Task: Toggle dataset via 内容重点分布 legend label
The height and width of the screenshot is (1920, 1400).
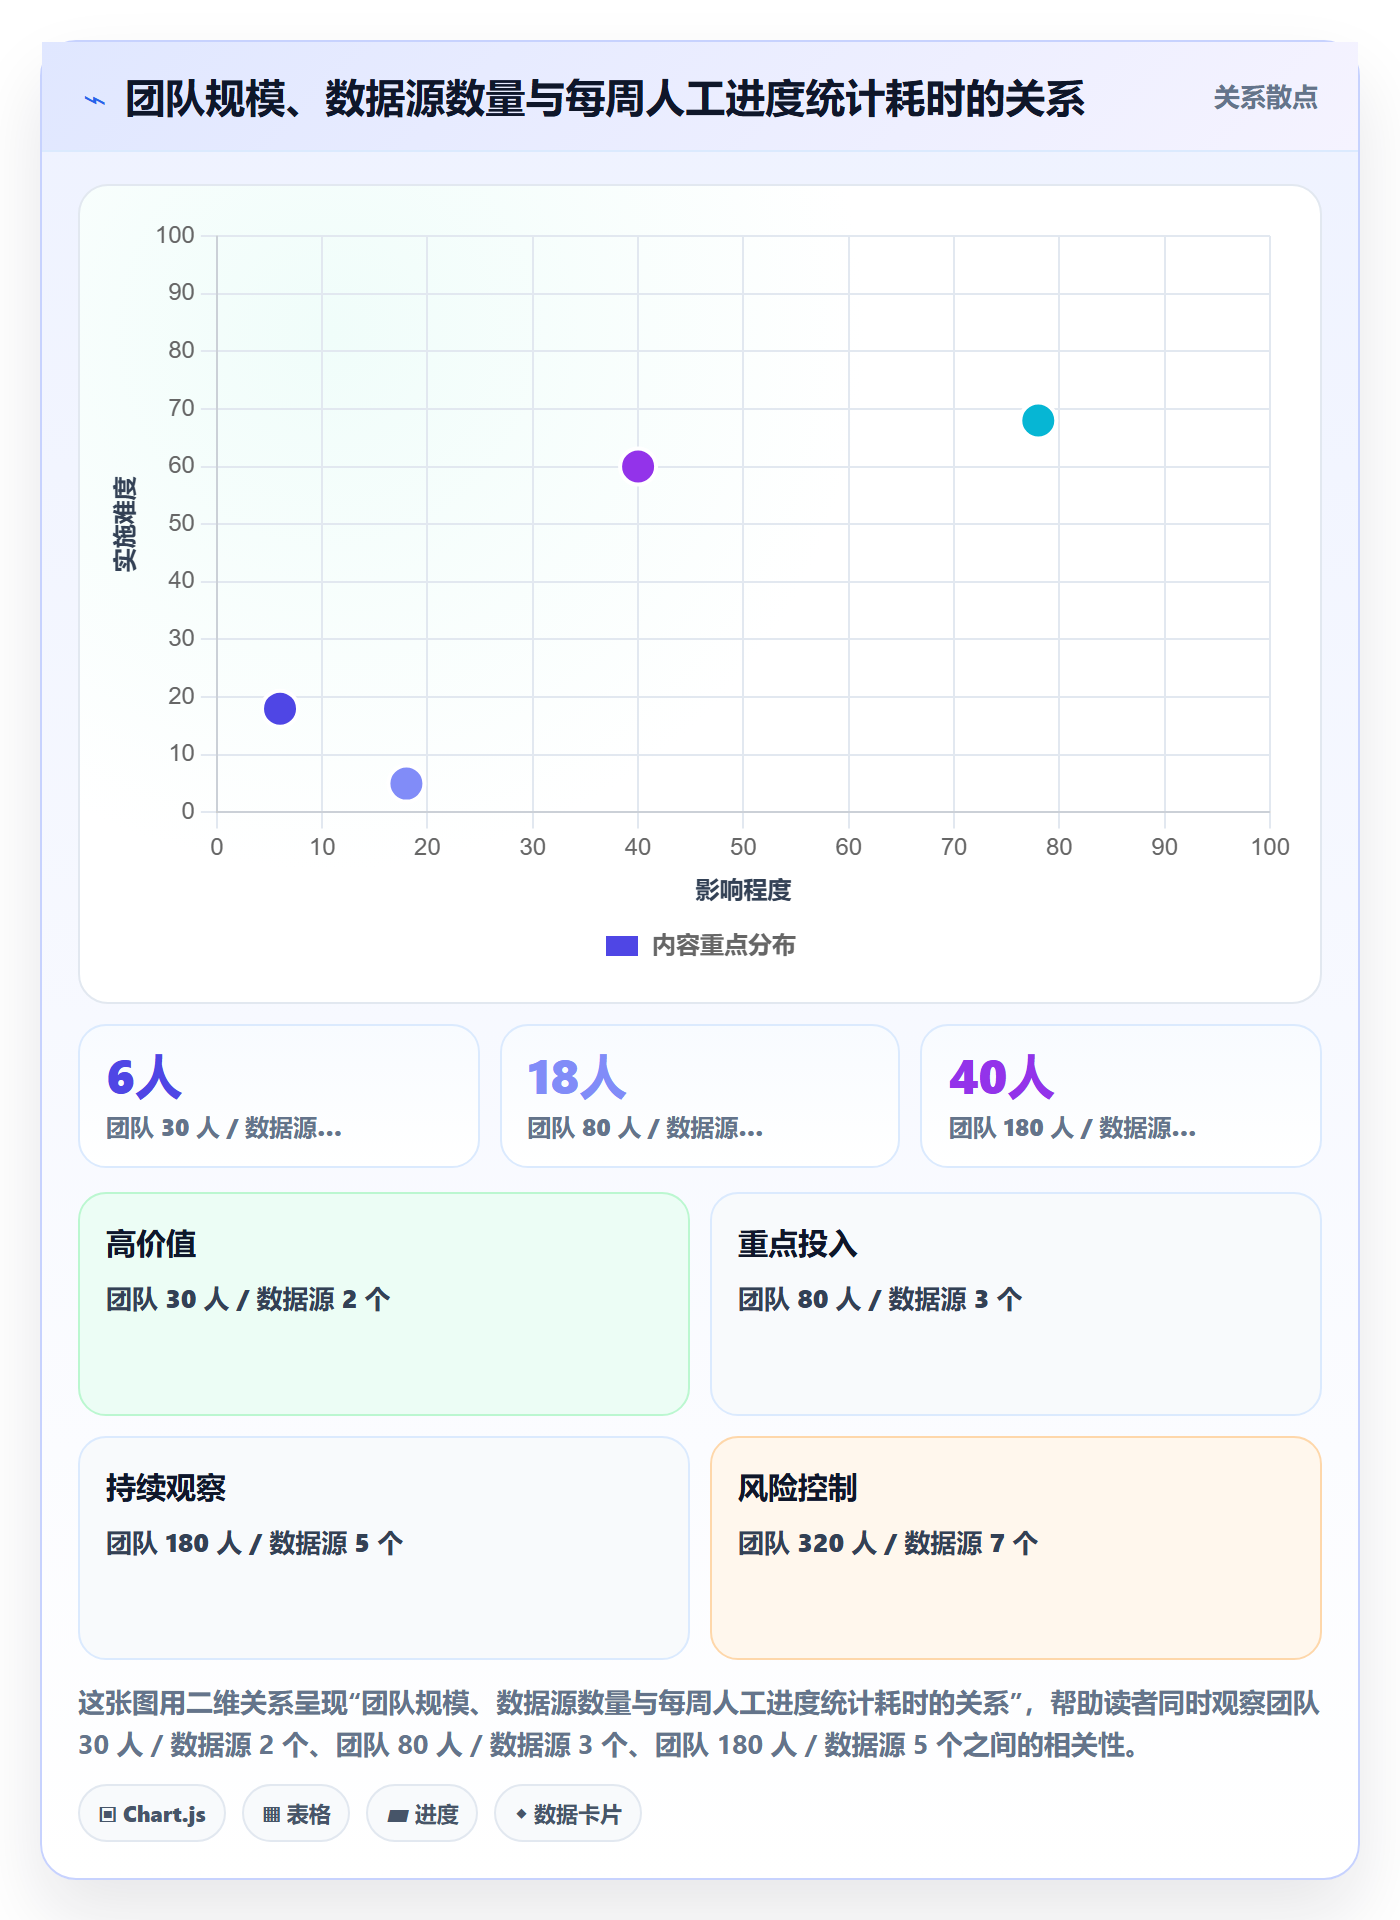Action: [x=723, y=946]
